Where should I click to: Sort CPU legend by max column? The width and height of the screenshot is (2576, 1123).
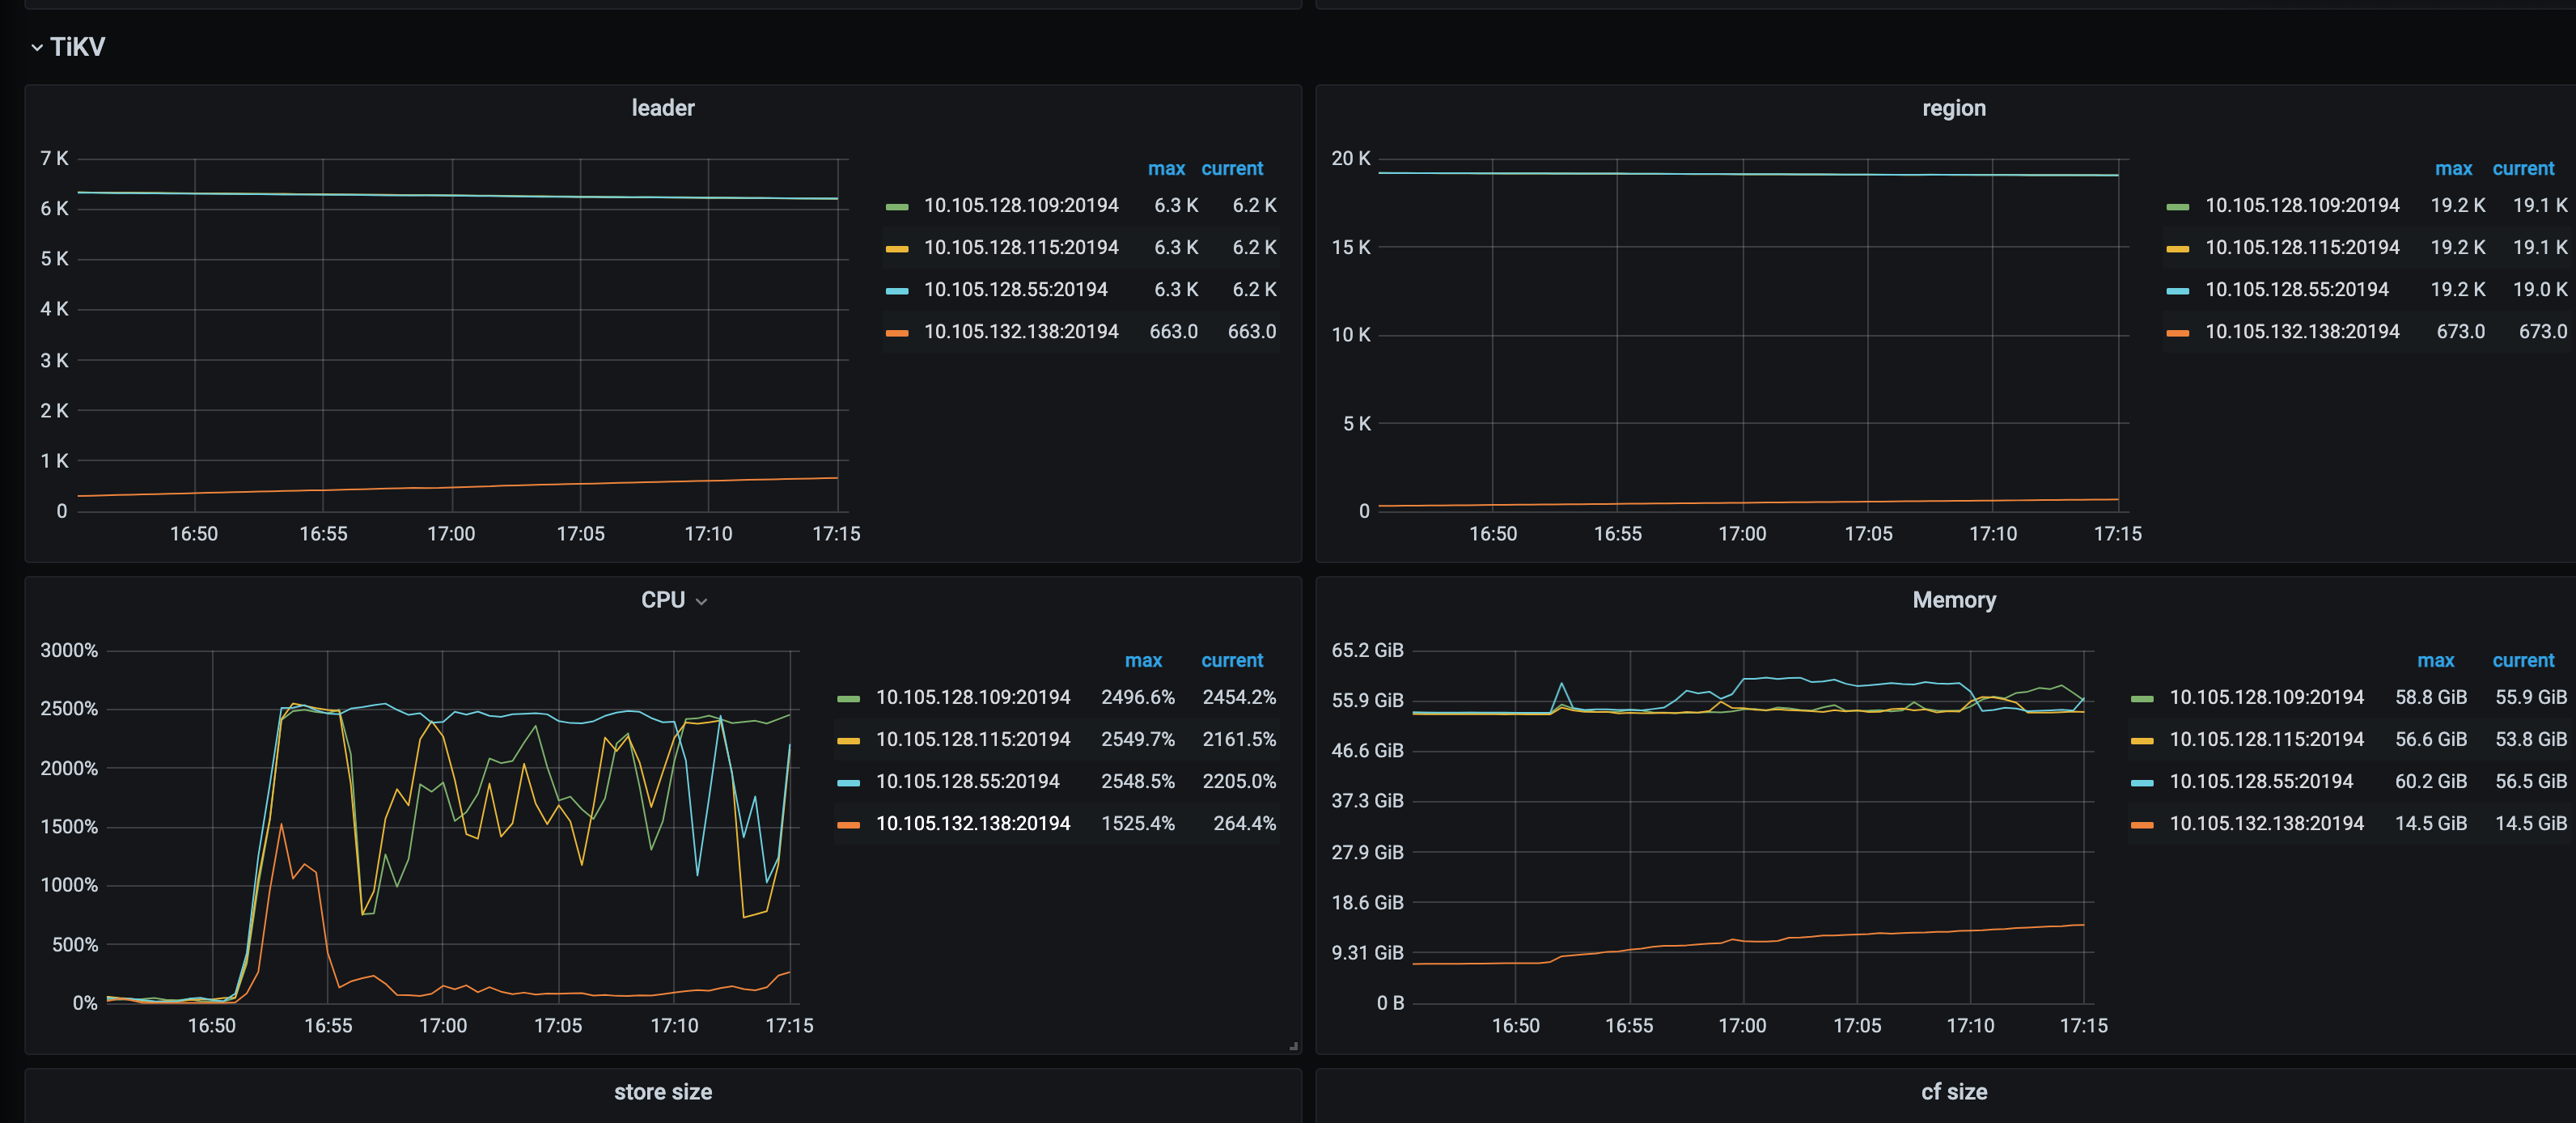pos(1142,661)
